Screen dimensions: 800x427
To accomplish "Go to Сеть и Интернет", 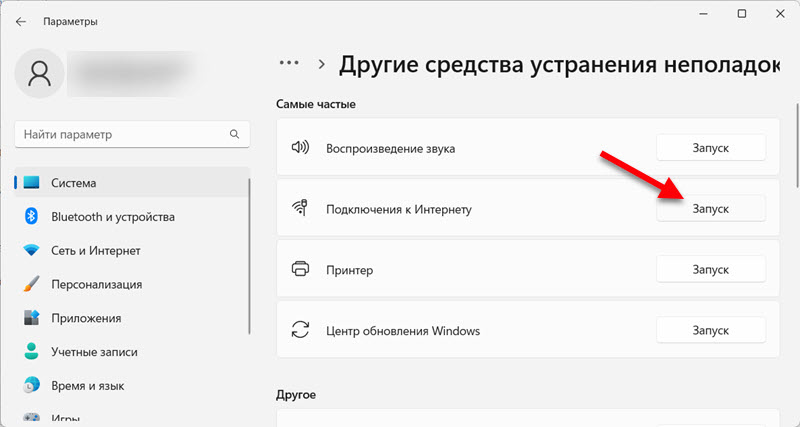I will click(x=132, y=250).
